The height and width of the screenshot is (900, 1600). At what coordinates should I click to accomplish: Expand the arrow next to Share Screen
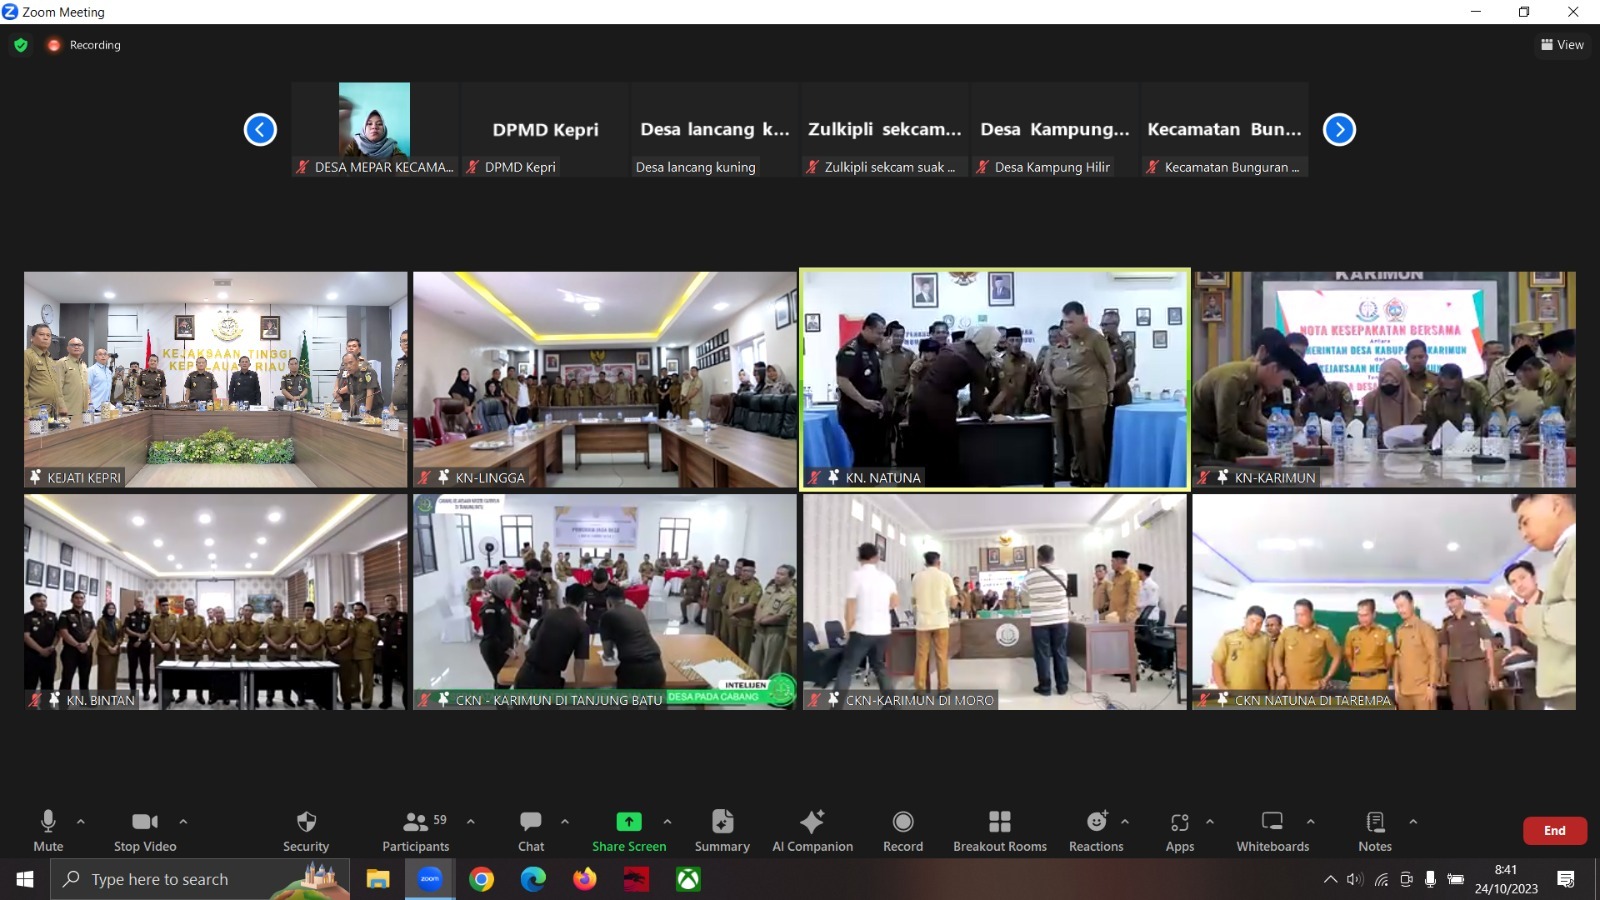coord(667,822)
